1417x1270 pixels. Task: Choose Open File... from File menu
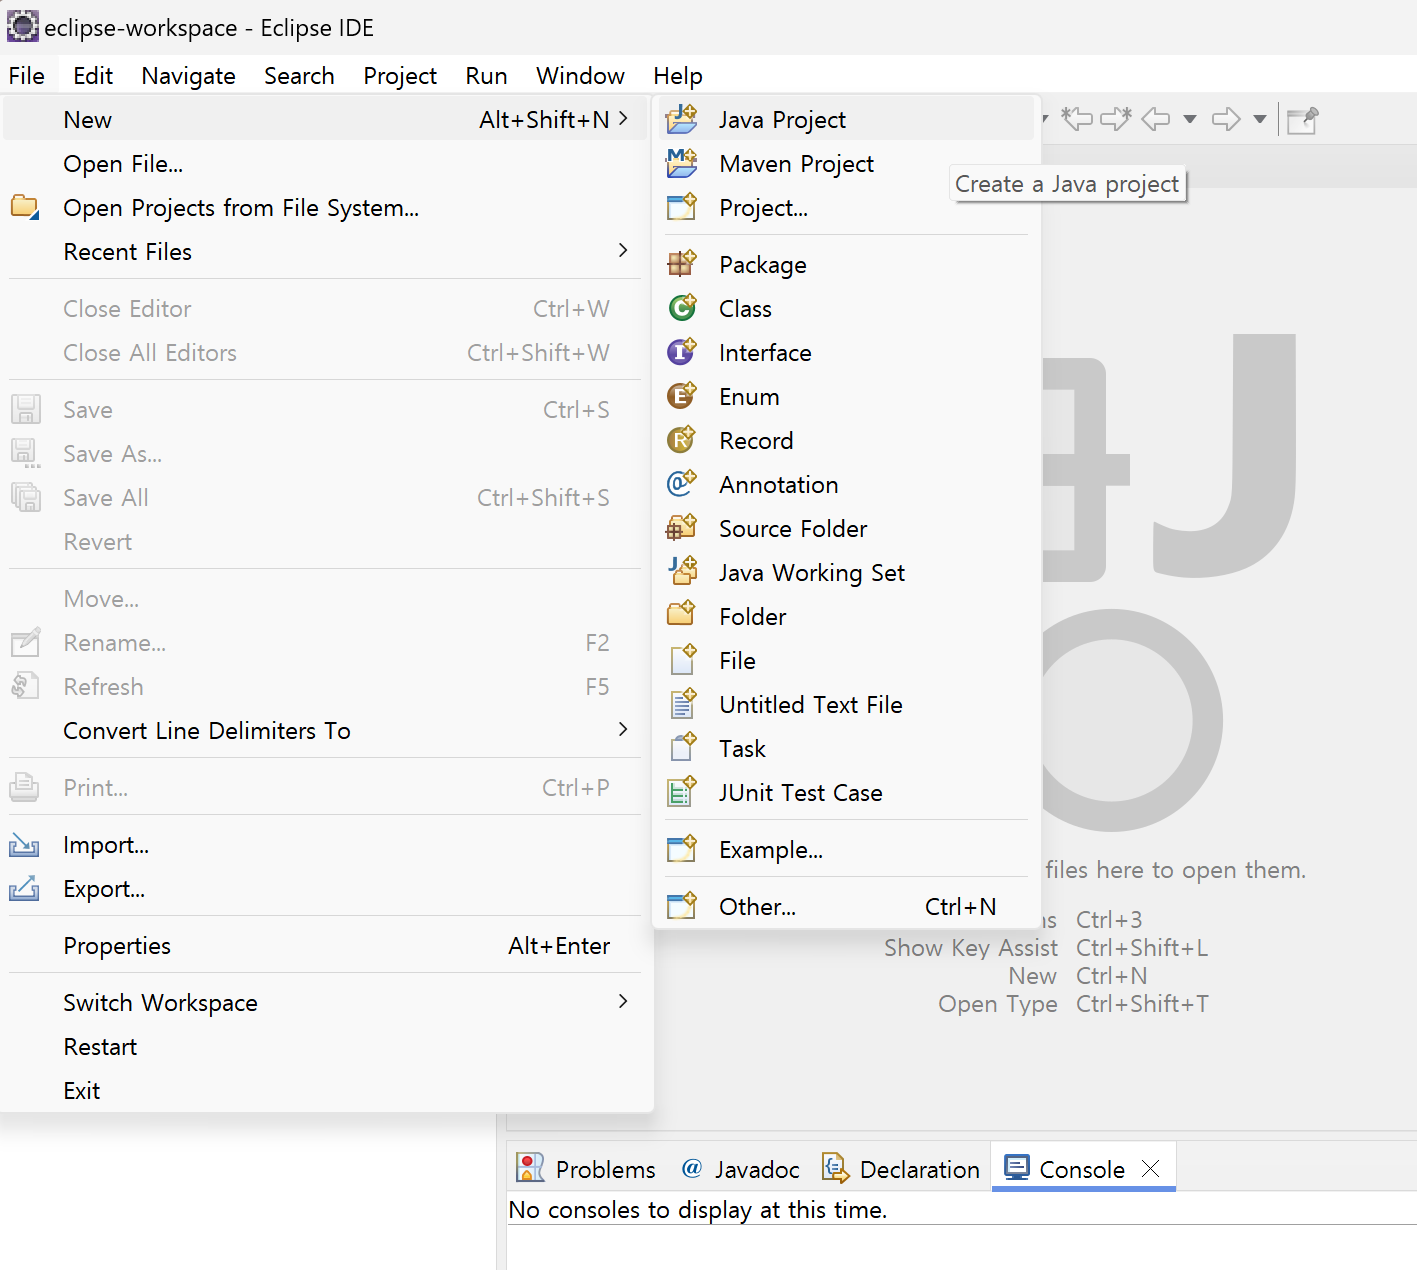326,163
